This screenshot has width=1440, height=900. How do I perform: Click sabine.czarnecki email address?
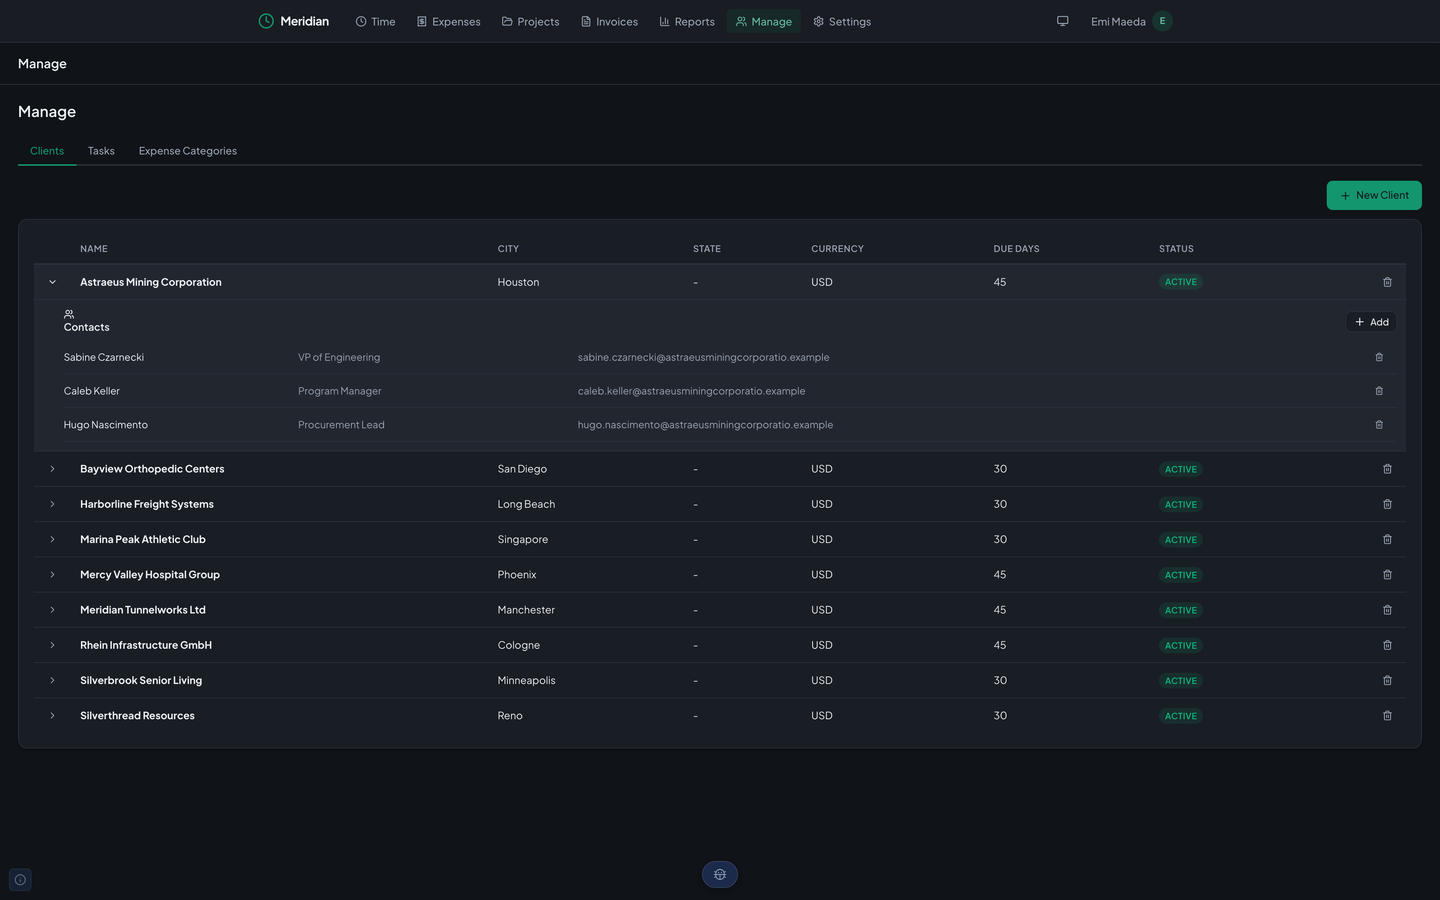(703, 357)
